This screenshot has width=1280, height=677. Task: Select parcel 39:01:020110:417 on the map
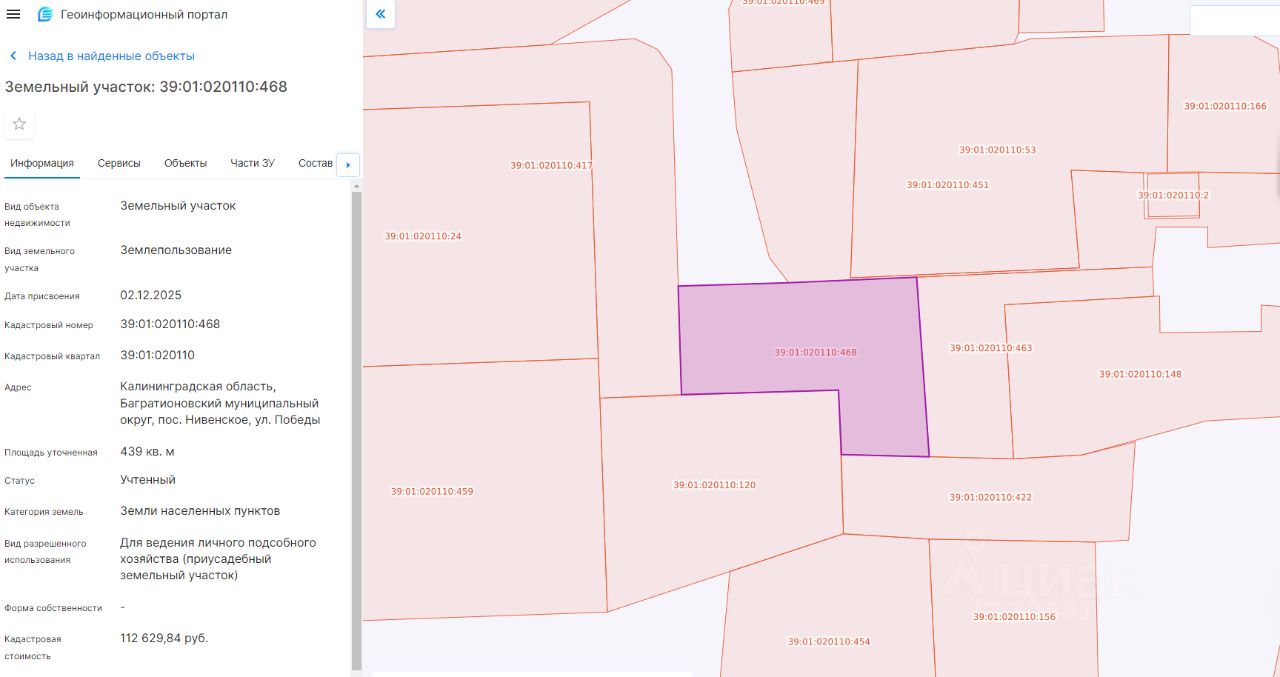point(552,165)
